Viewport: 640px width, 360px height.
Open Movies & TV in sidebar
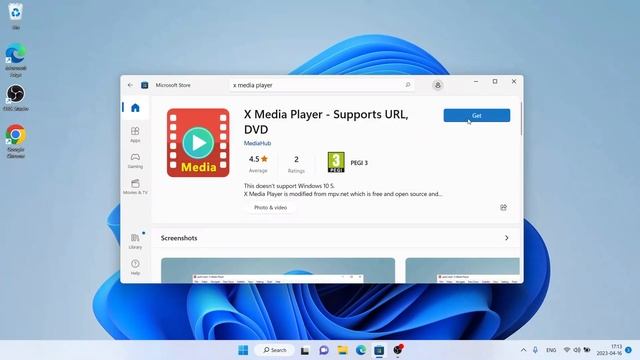pyautogui.click(x=135, y=187)
